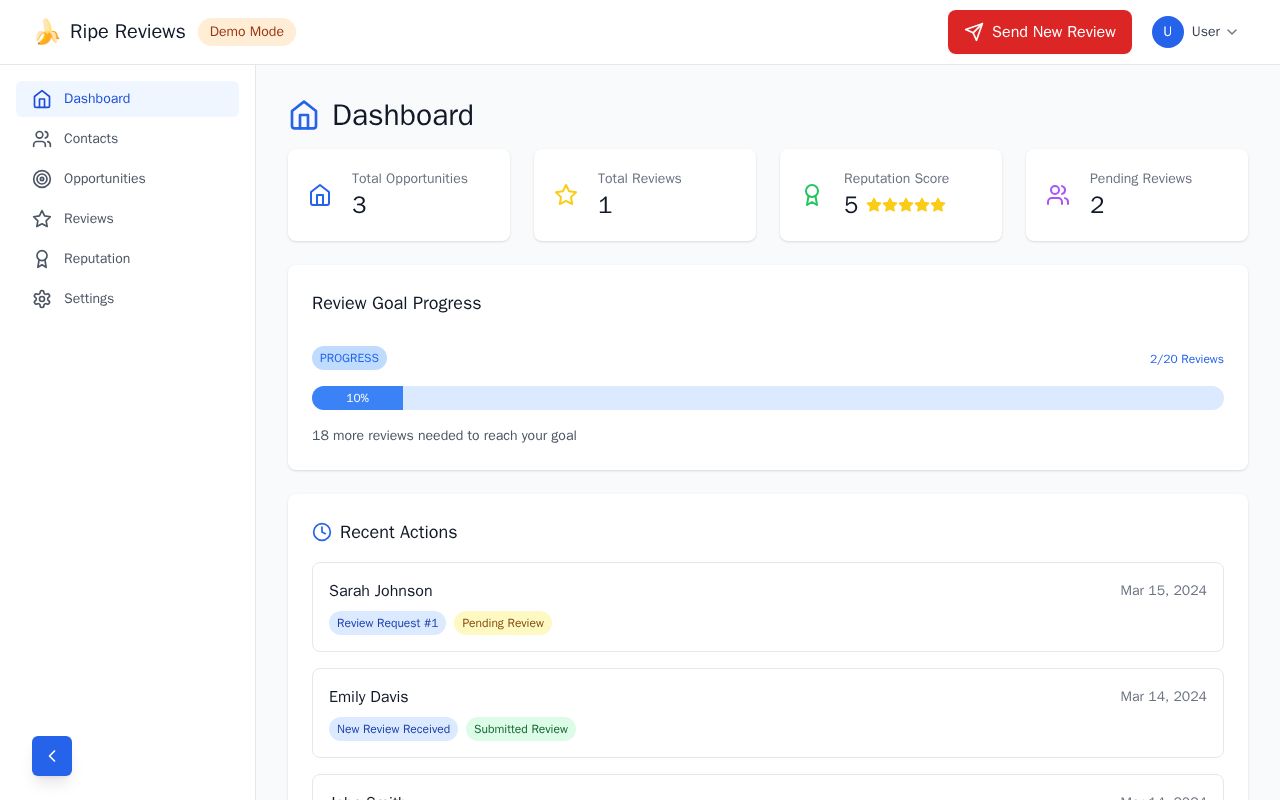Click the Mar 15, 2024 date
The image size is (1280, 800).
(1163, 591)
